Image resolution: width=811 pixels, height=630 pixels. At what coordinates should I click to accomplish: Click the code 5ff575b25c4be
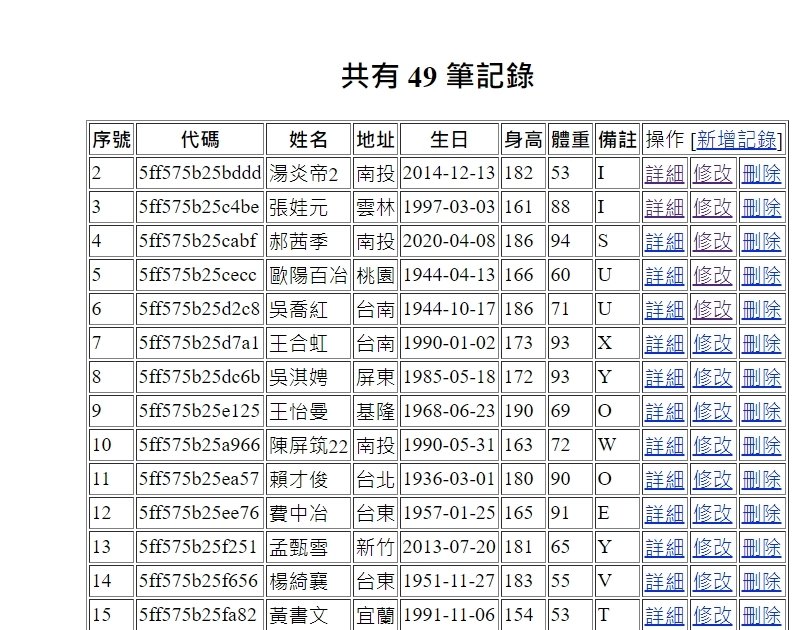(x=199, y=207)
